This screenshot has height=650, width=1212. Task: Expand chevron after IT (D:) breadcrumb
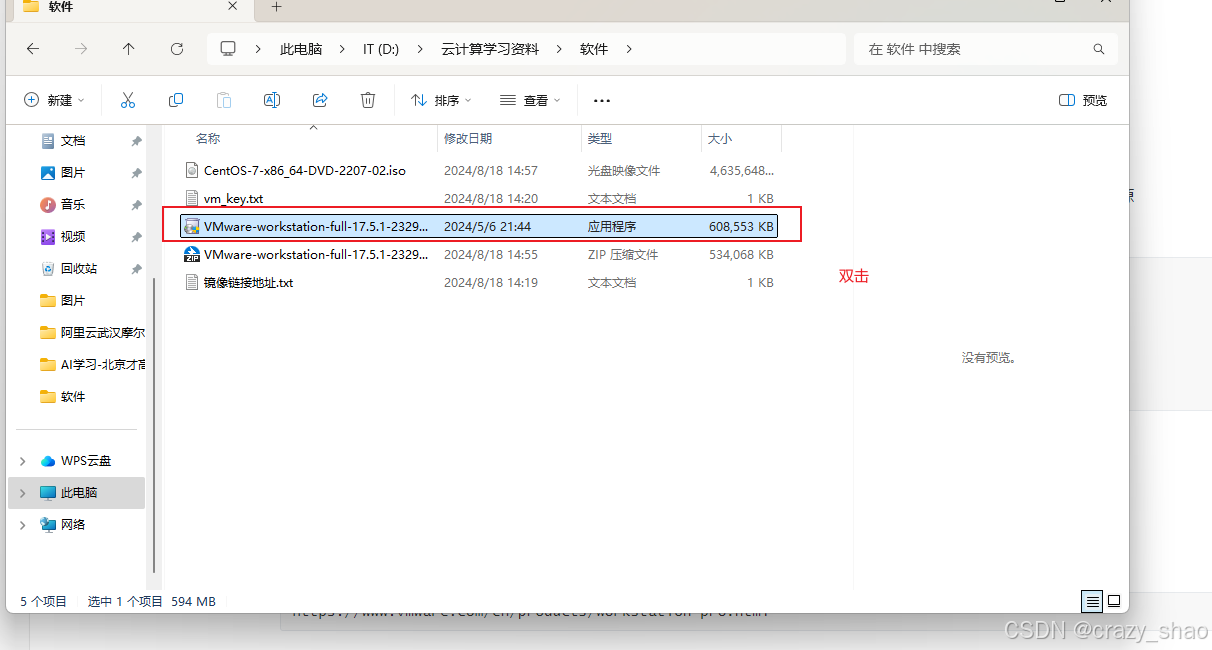click(419, 49)
